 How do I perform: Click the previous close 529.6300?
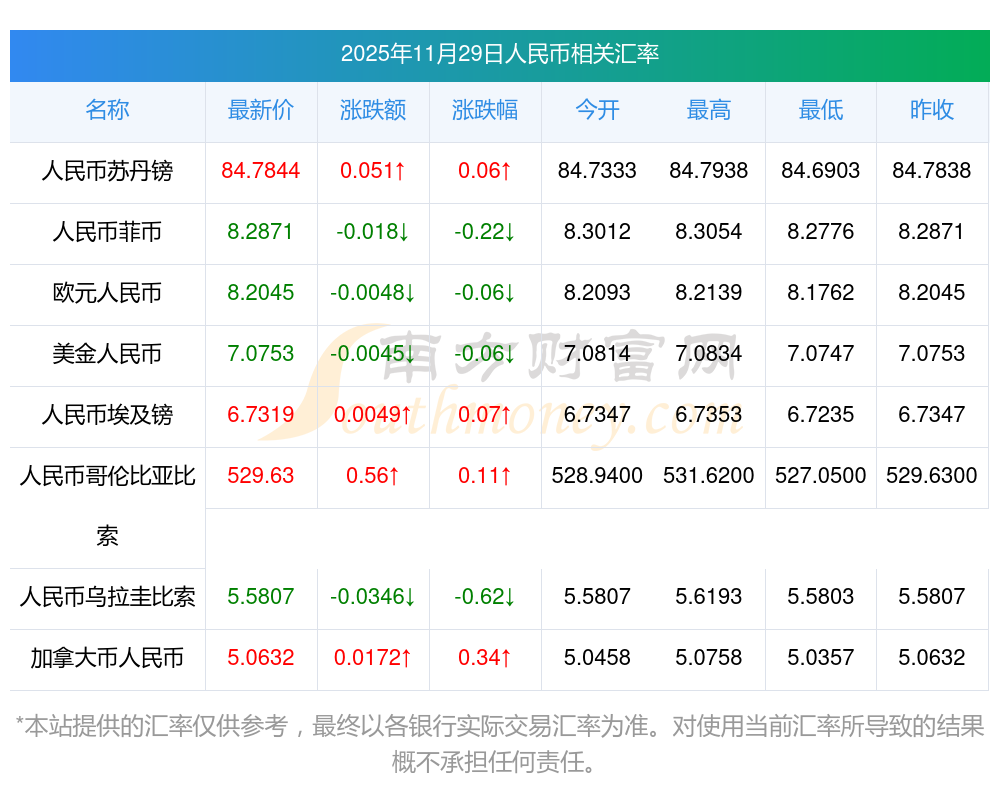pos(932,475)
